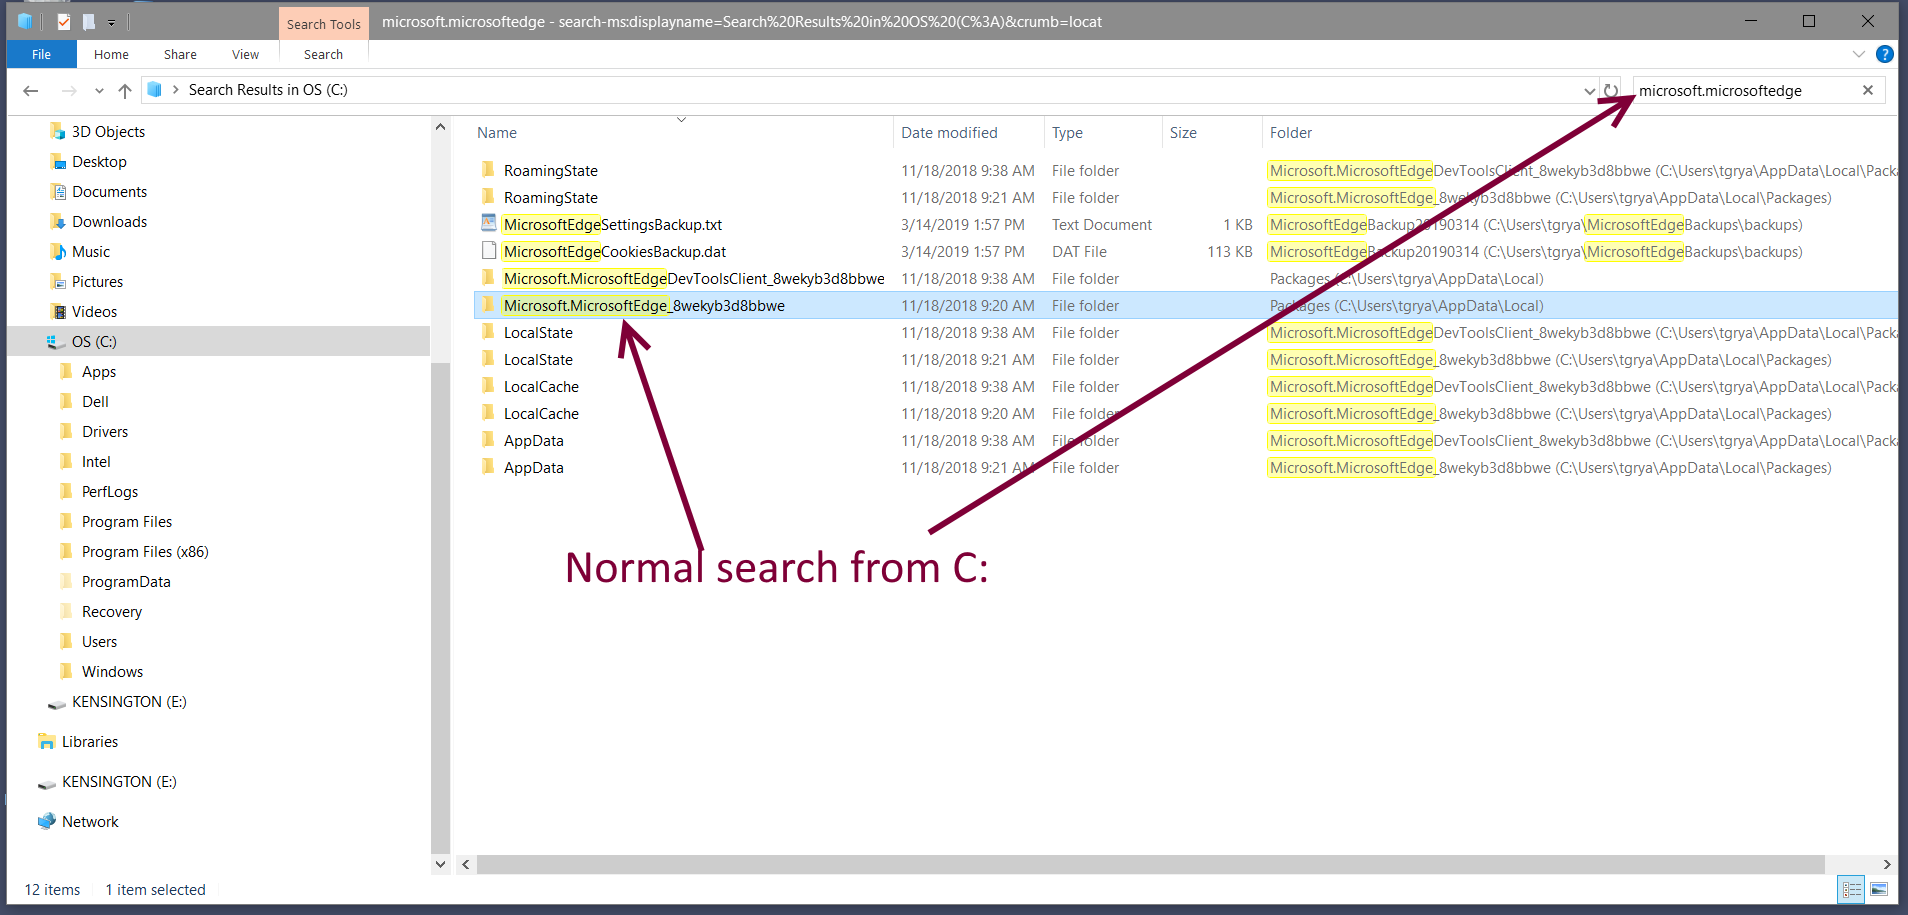Select MicrosoftEdgeSettingsBackup.txt file
Image resolution: width=1908 pixels, height=915 pixels.
click(x=613, y=225)
